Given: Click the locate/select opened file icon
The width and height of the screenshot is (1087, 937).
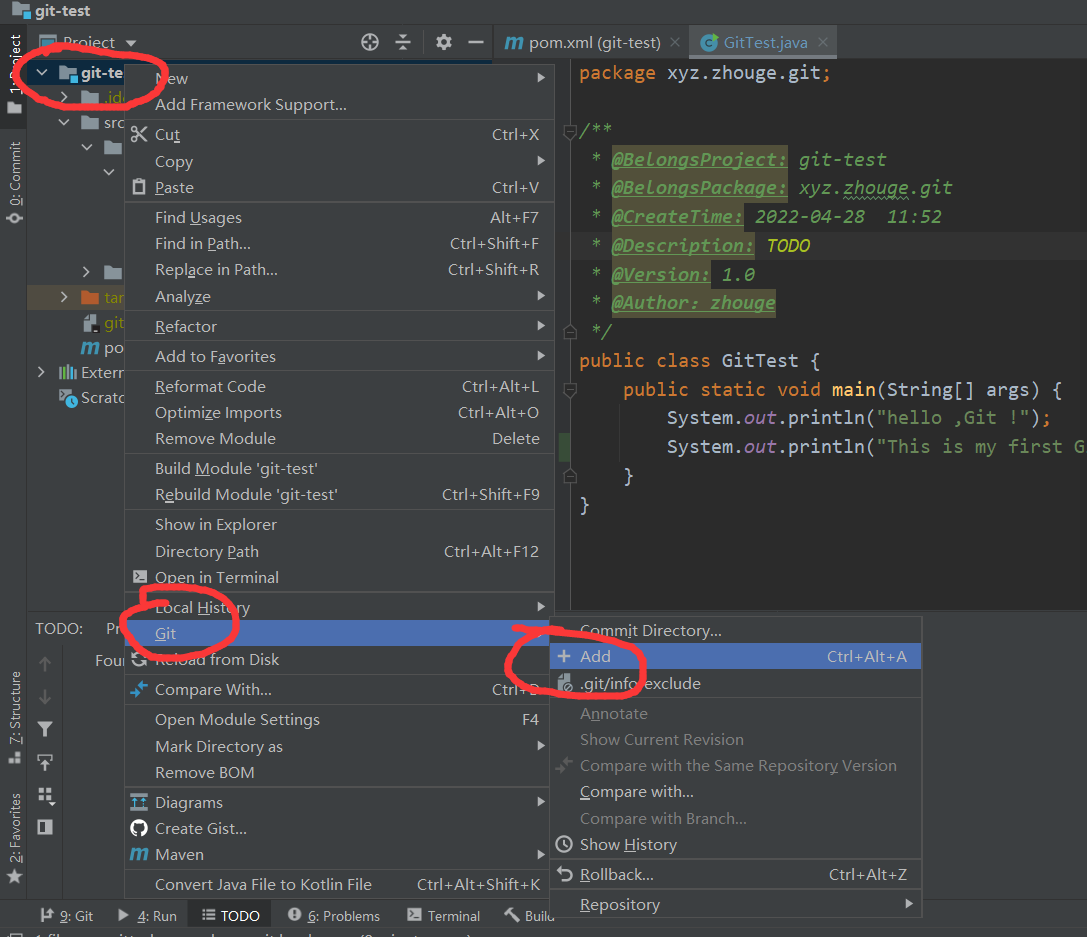Looking at the screenshot, I should pos(370,42).
